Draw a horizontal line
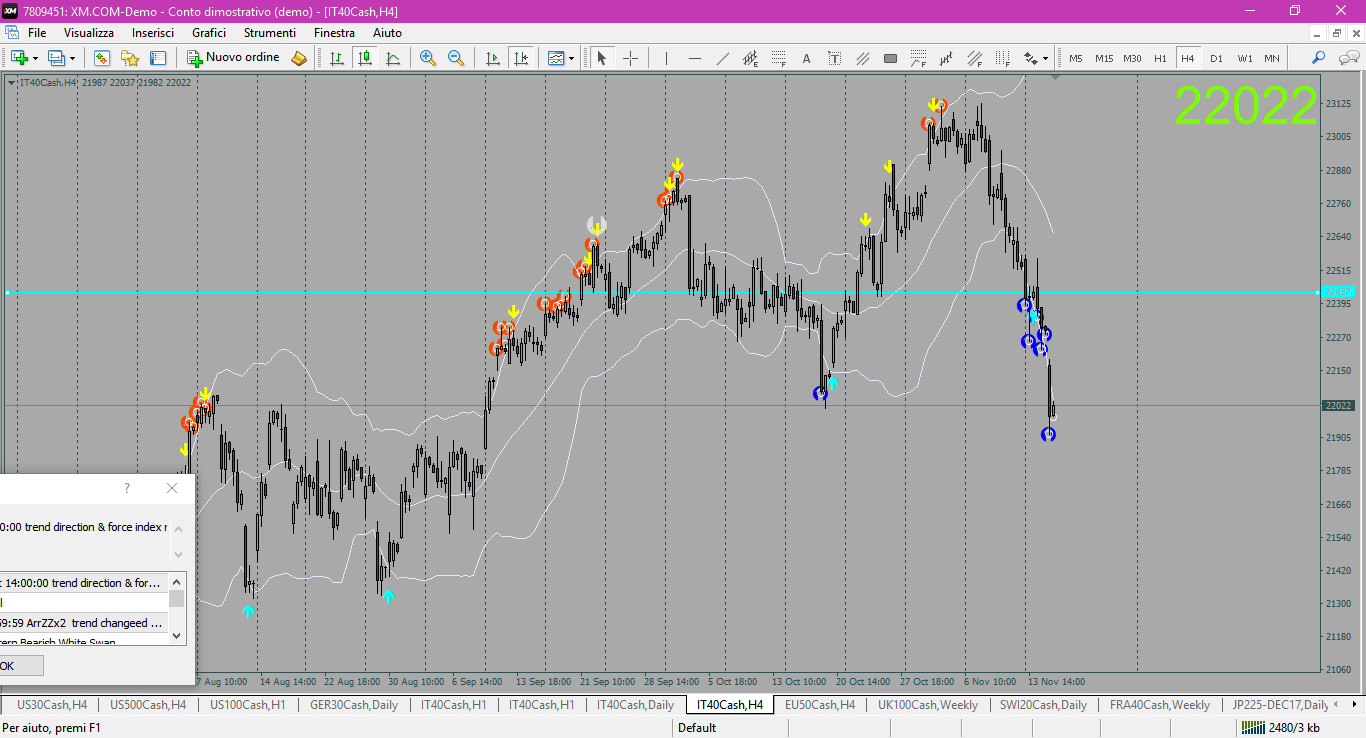Viewport: 1366px width, 738px height. tap(694, 58)
